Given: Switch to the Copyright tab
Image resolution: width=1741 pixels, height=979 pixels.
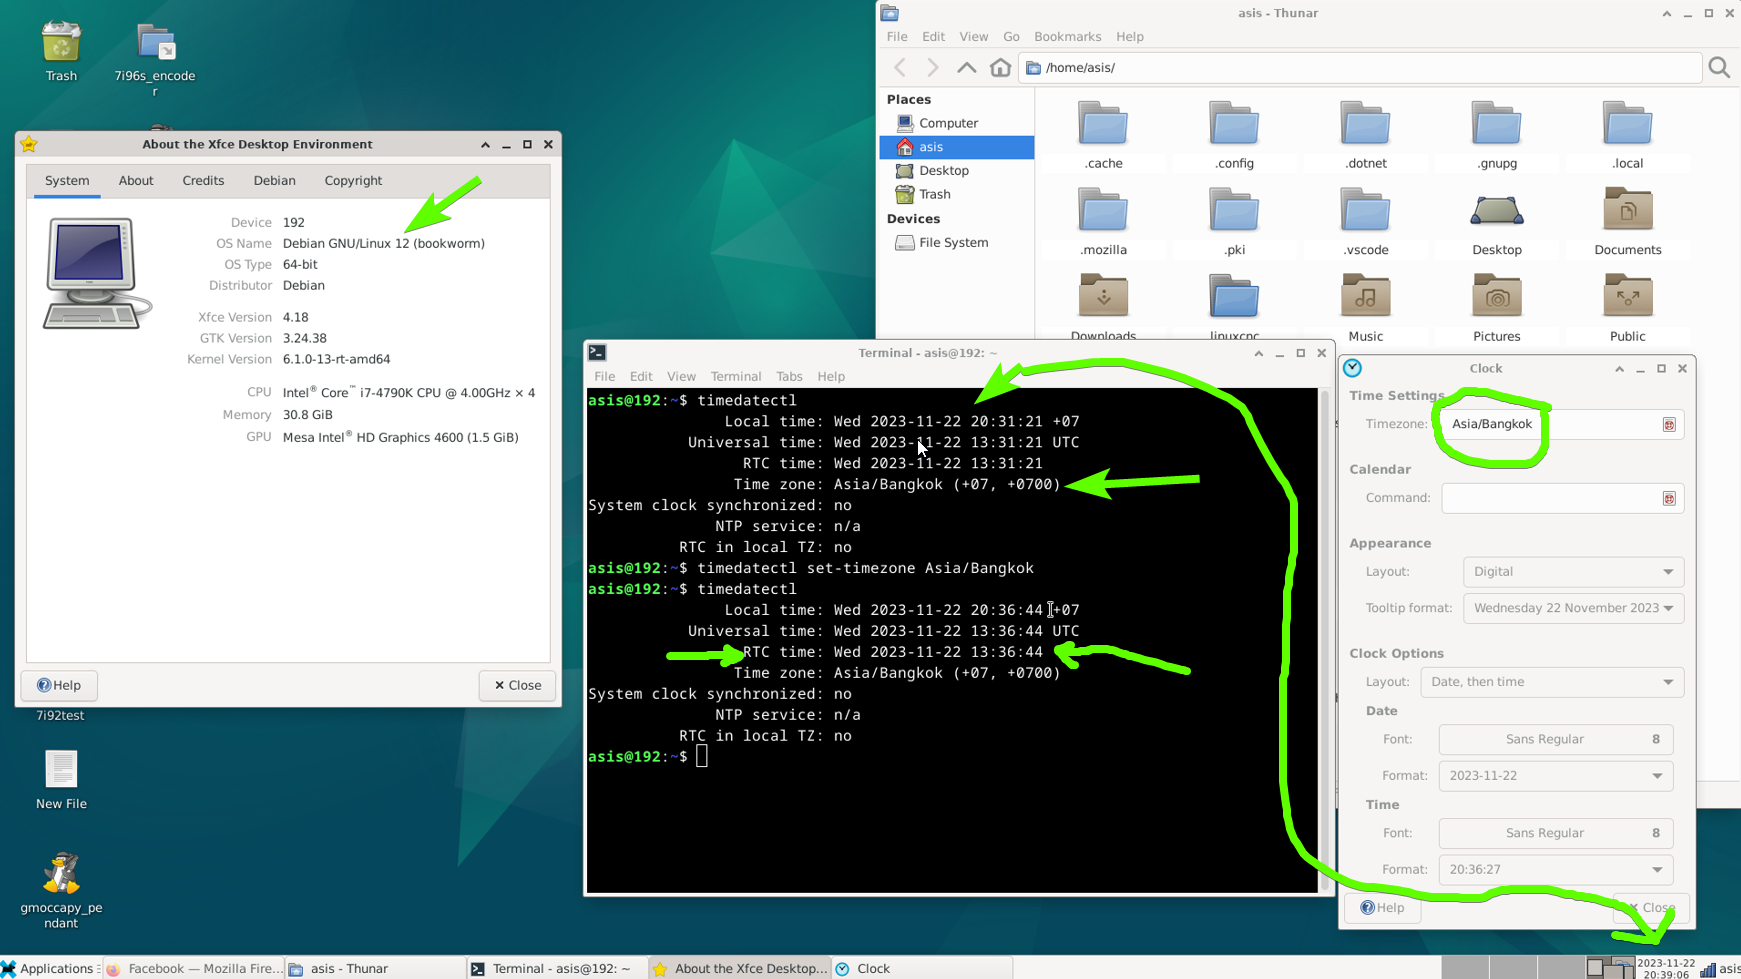Looking at the screenshot, I should pos(353,181).
